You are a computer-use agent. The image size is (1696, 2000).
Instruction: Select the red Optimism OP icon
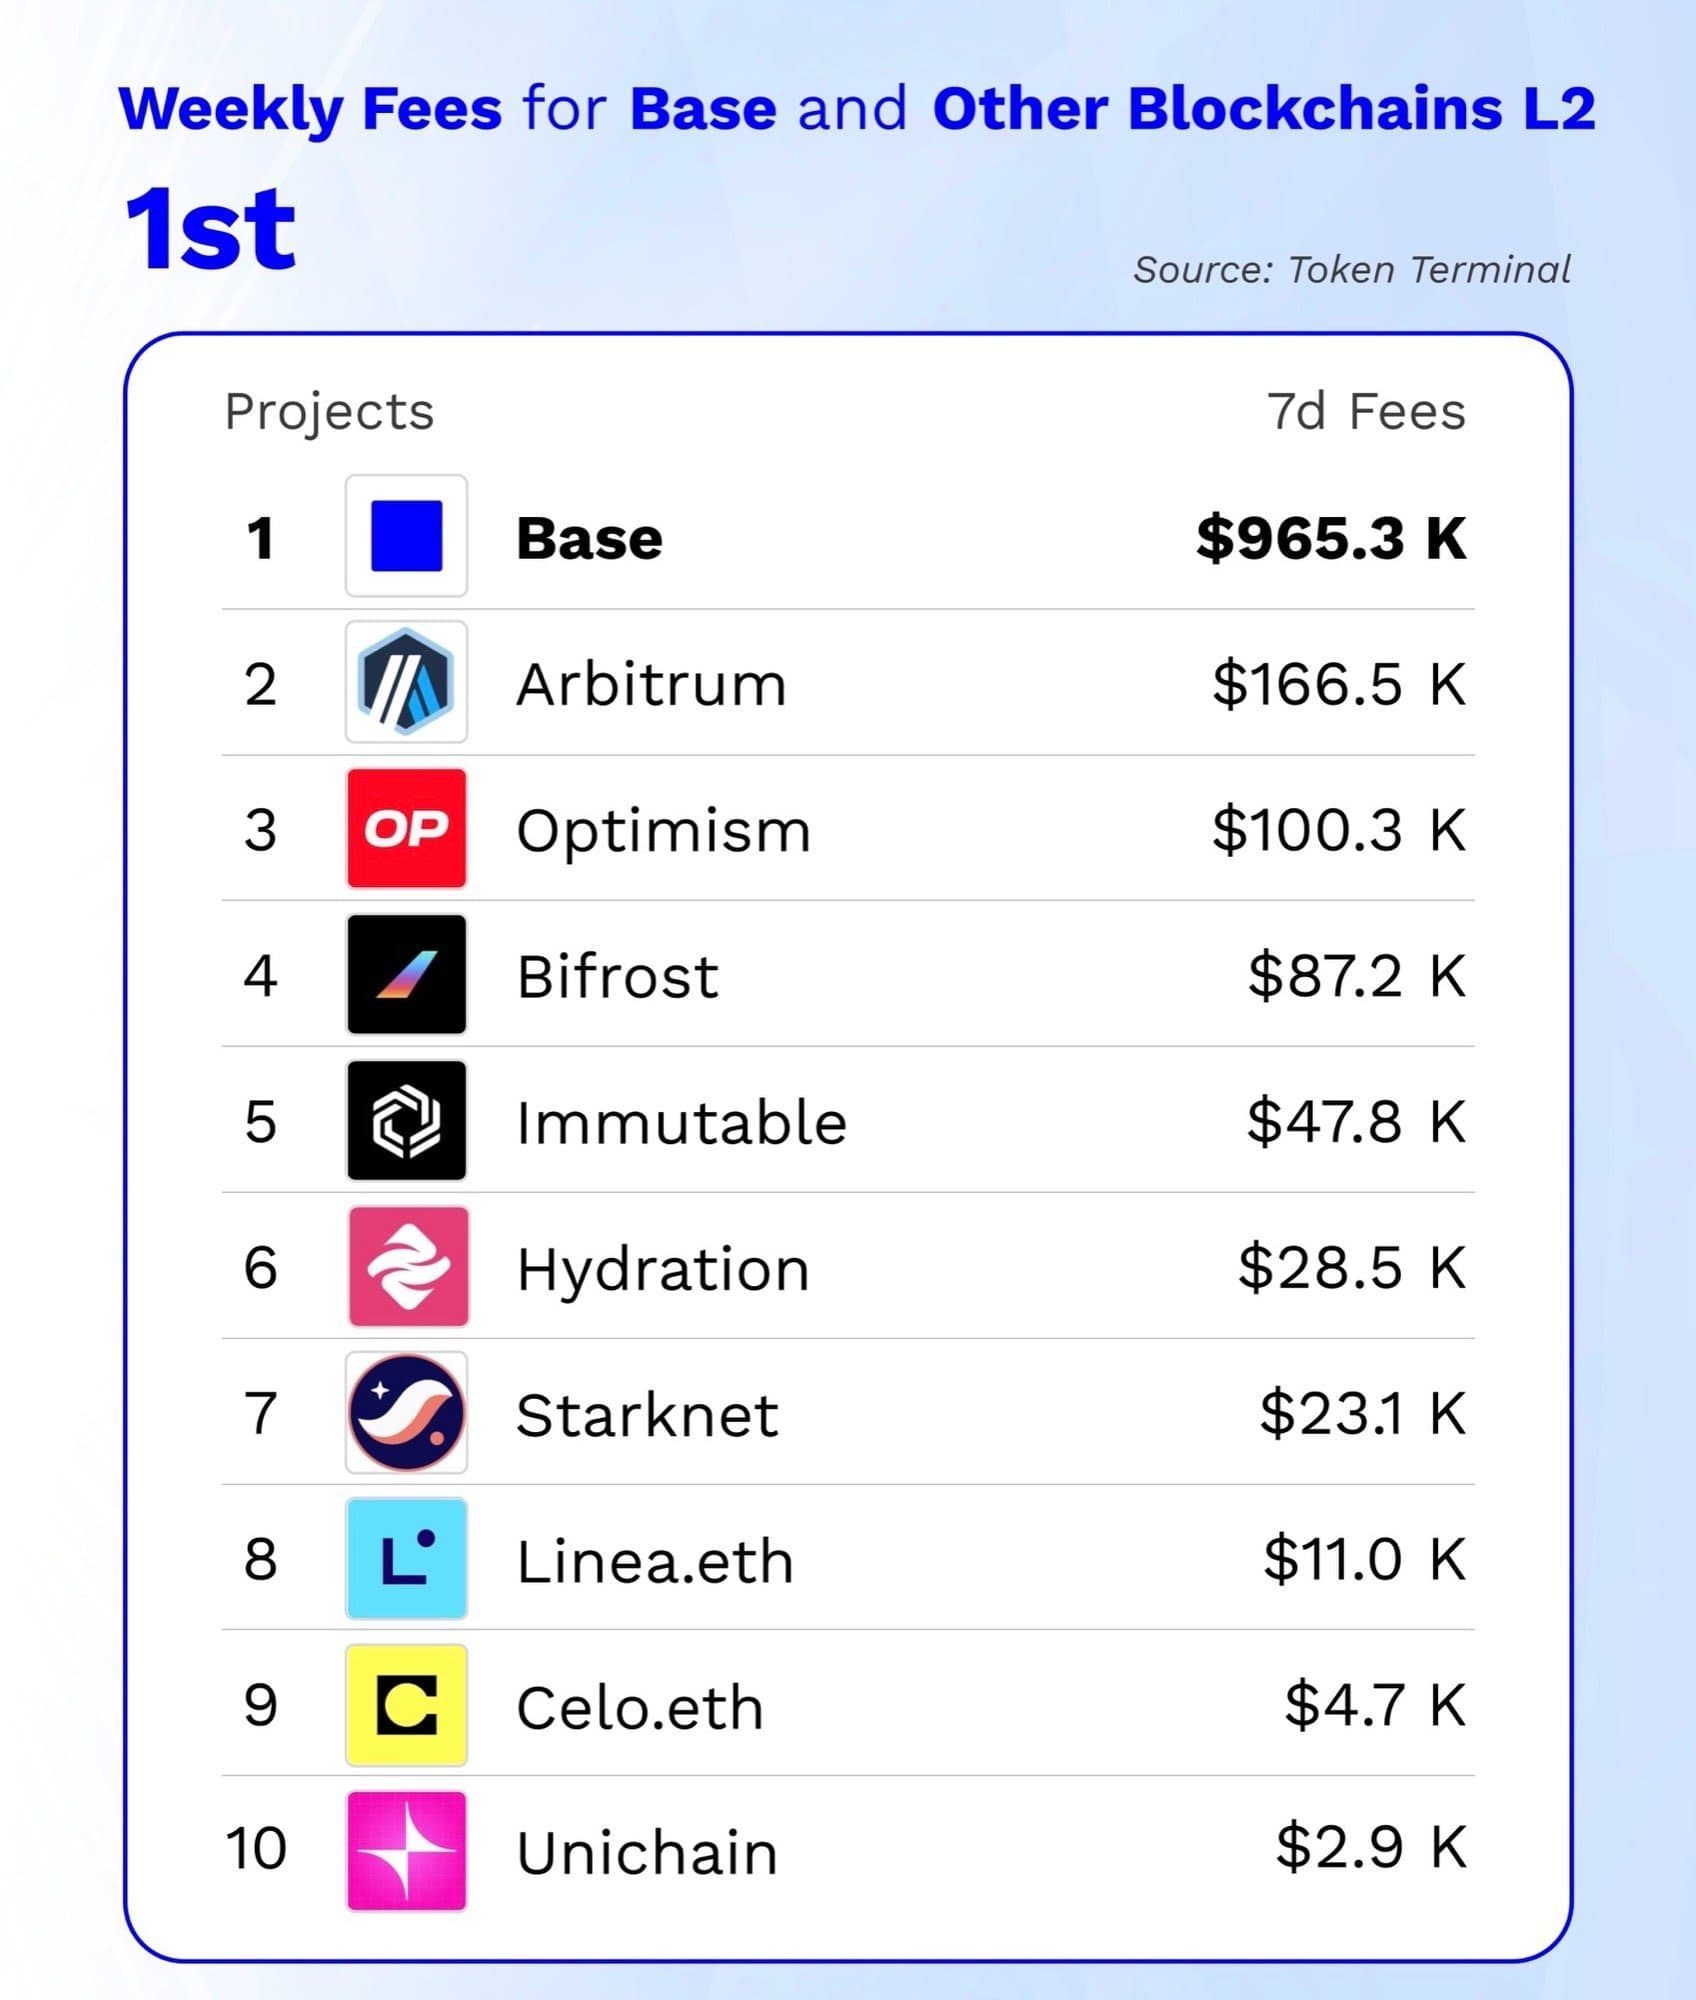coord(406,828)
